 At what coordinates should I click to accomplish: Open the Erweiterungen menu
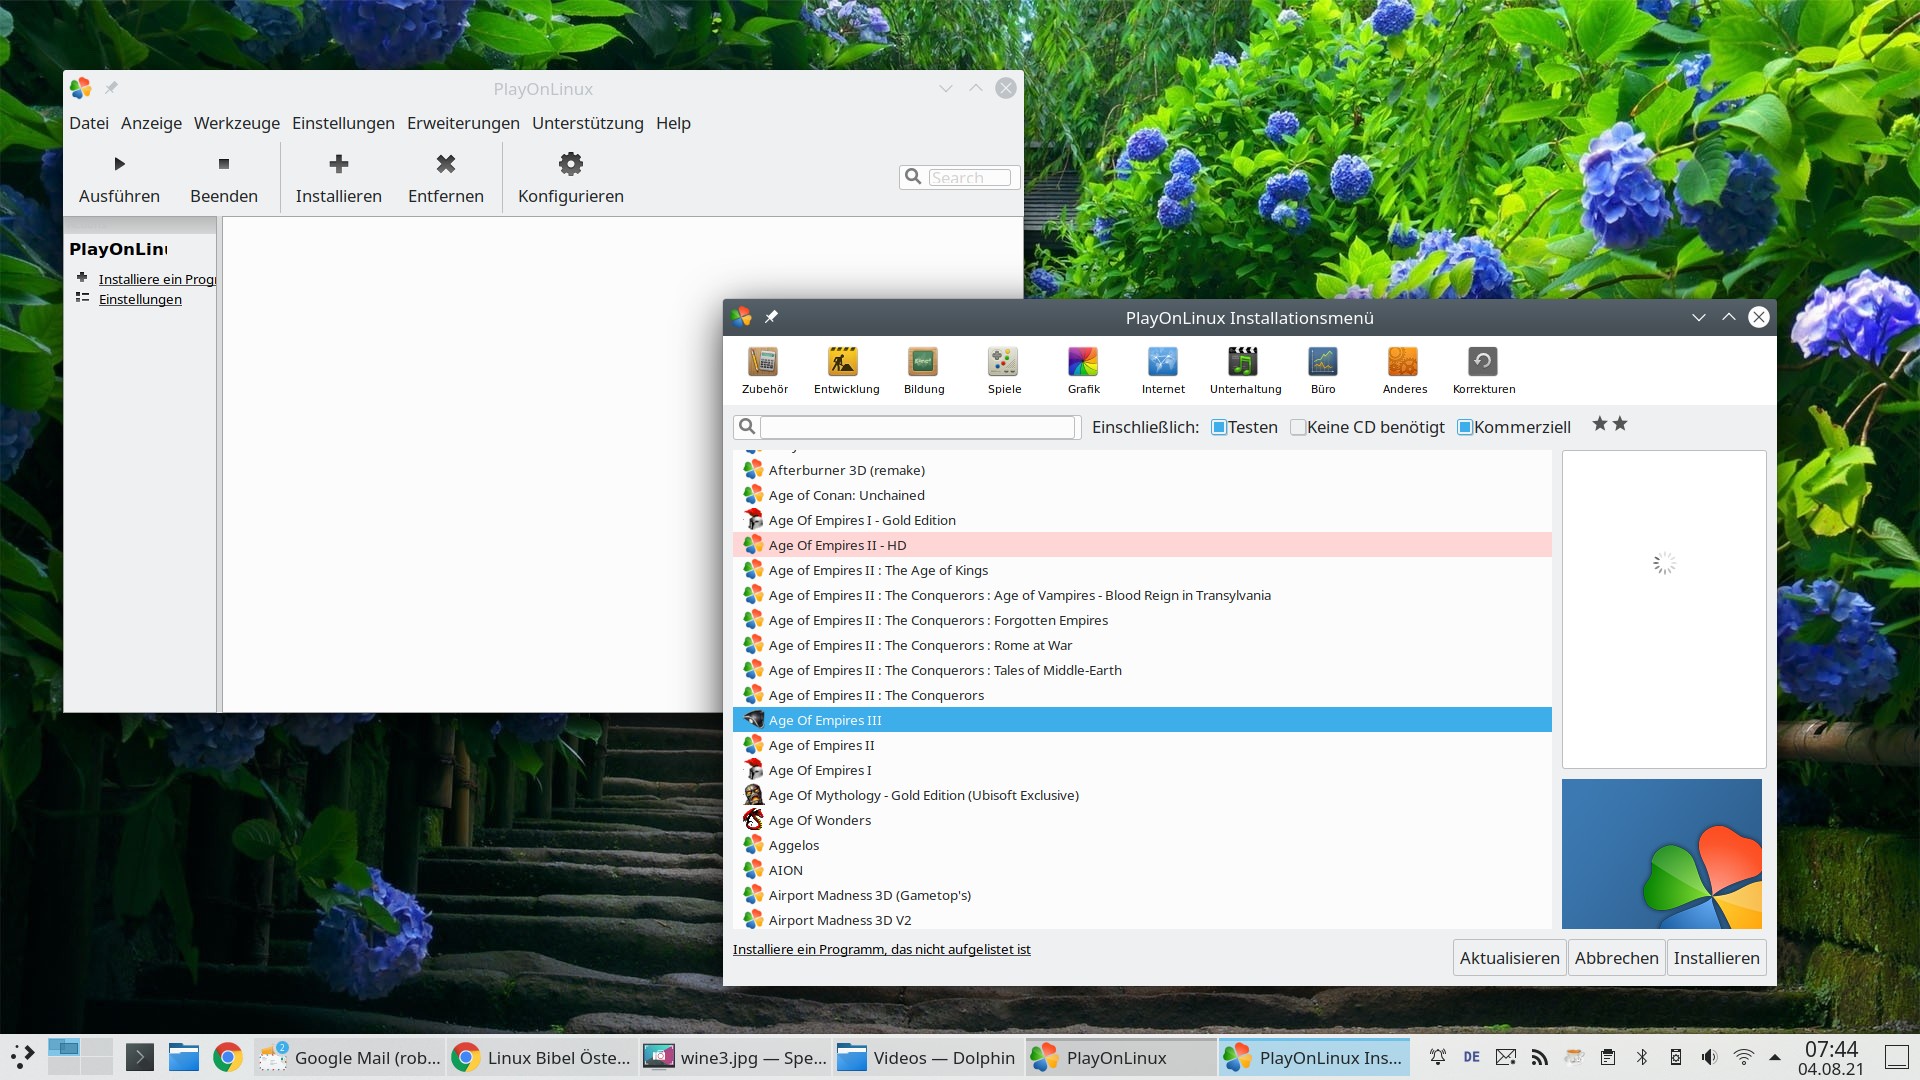(x=463, y=123)
